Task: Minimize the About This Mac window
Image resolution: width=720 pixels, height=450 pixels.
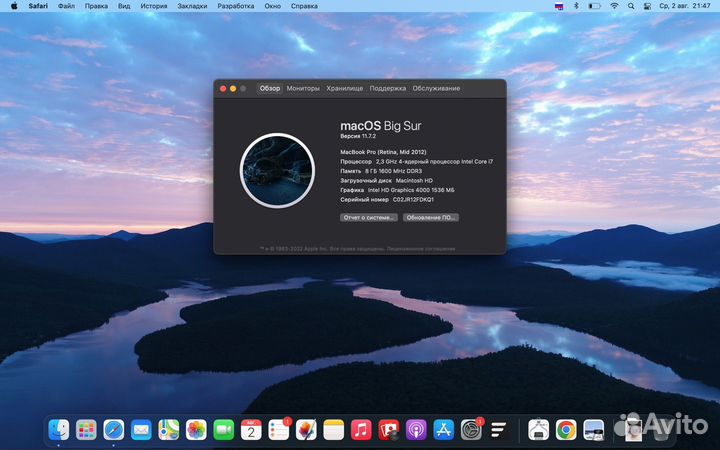Action: (233, 89)
